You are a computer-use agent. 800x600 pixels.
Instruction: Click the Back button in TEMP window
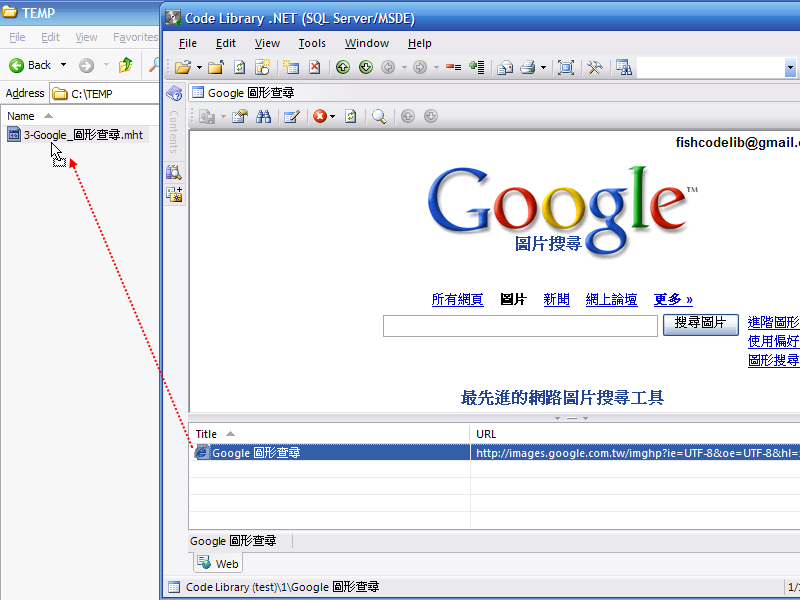pyautogui.click(x=30, y=65)
